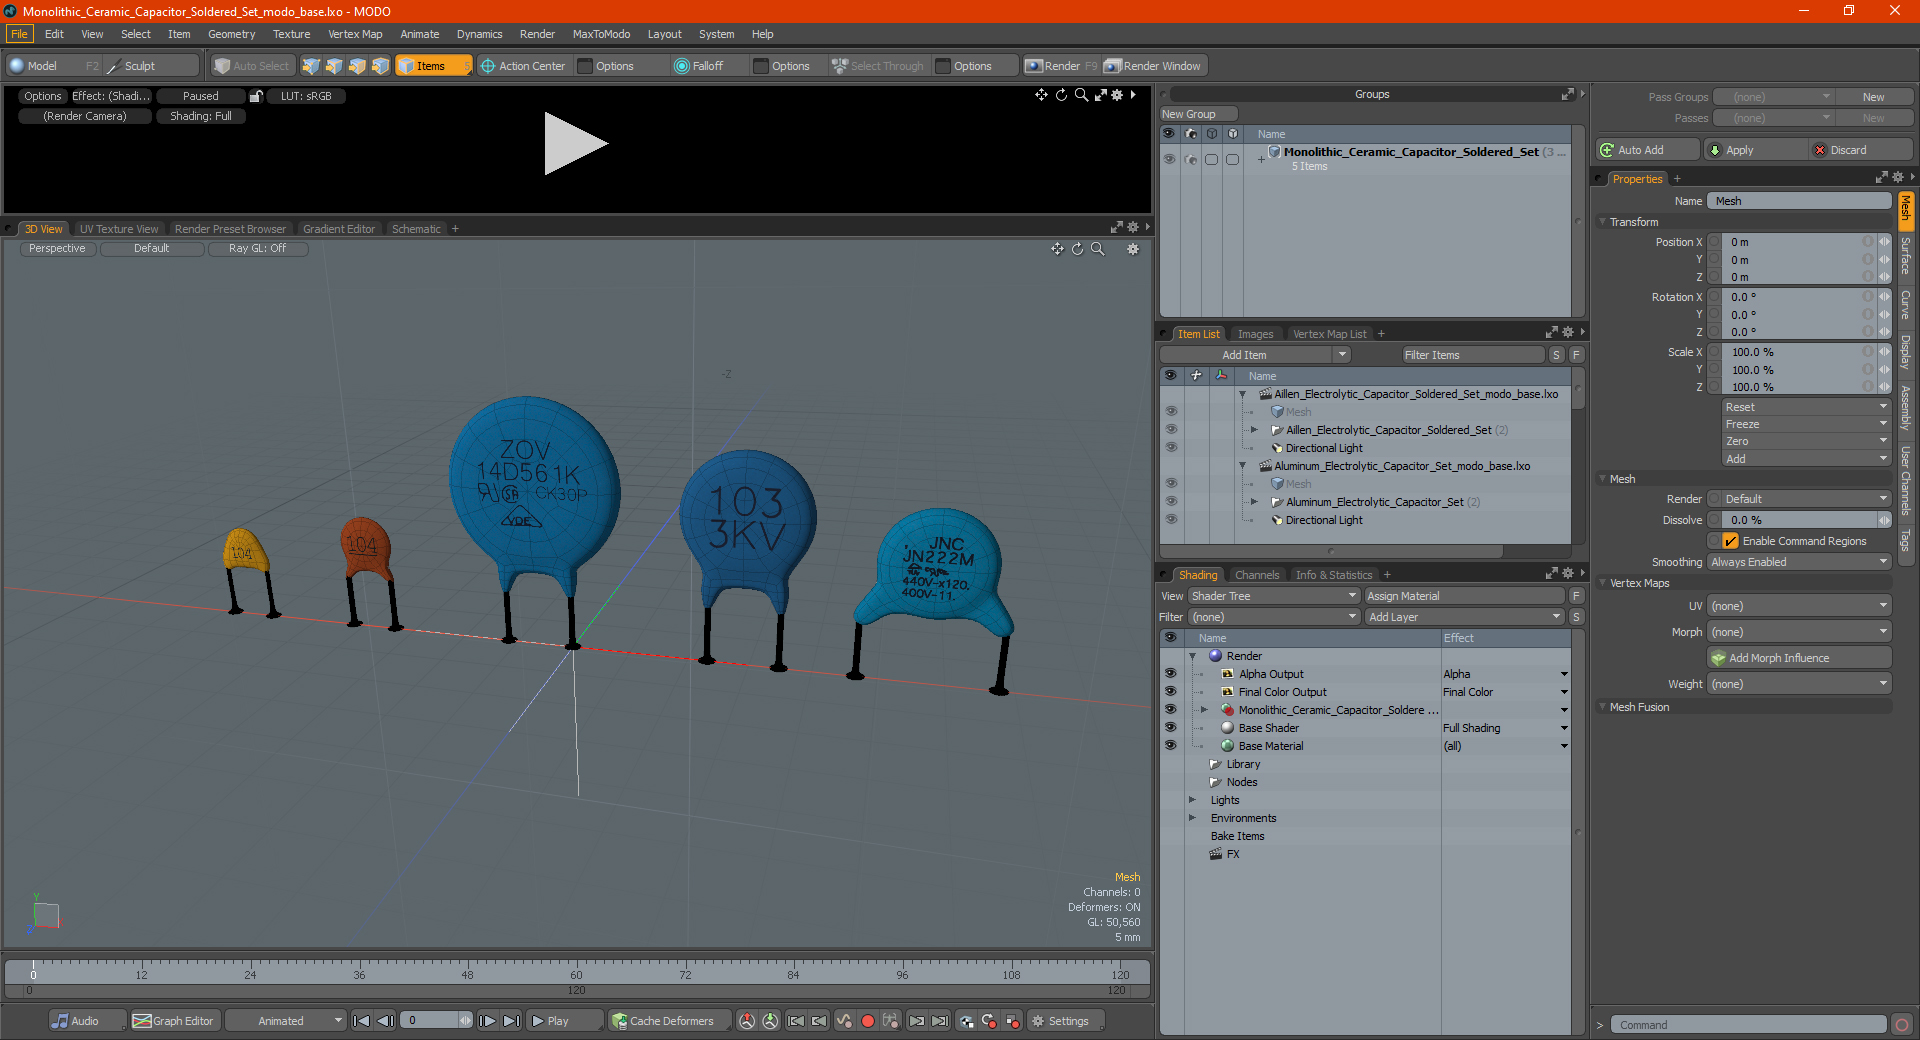This screenshot has height=1040, width=1920.
Task: Edit the mesh Name field
Action: click(1799, 201)
